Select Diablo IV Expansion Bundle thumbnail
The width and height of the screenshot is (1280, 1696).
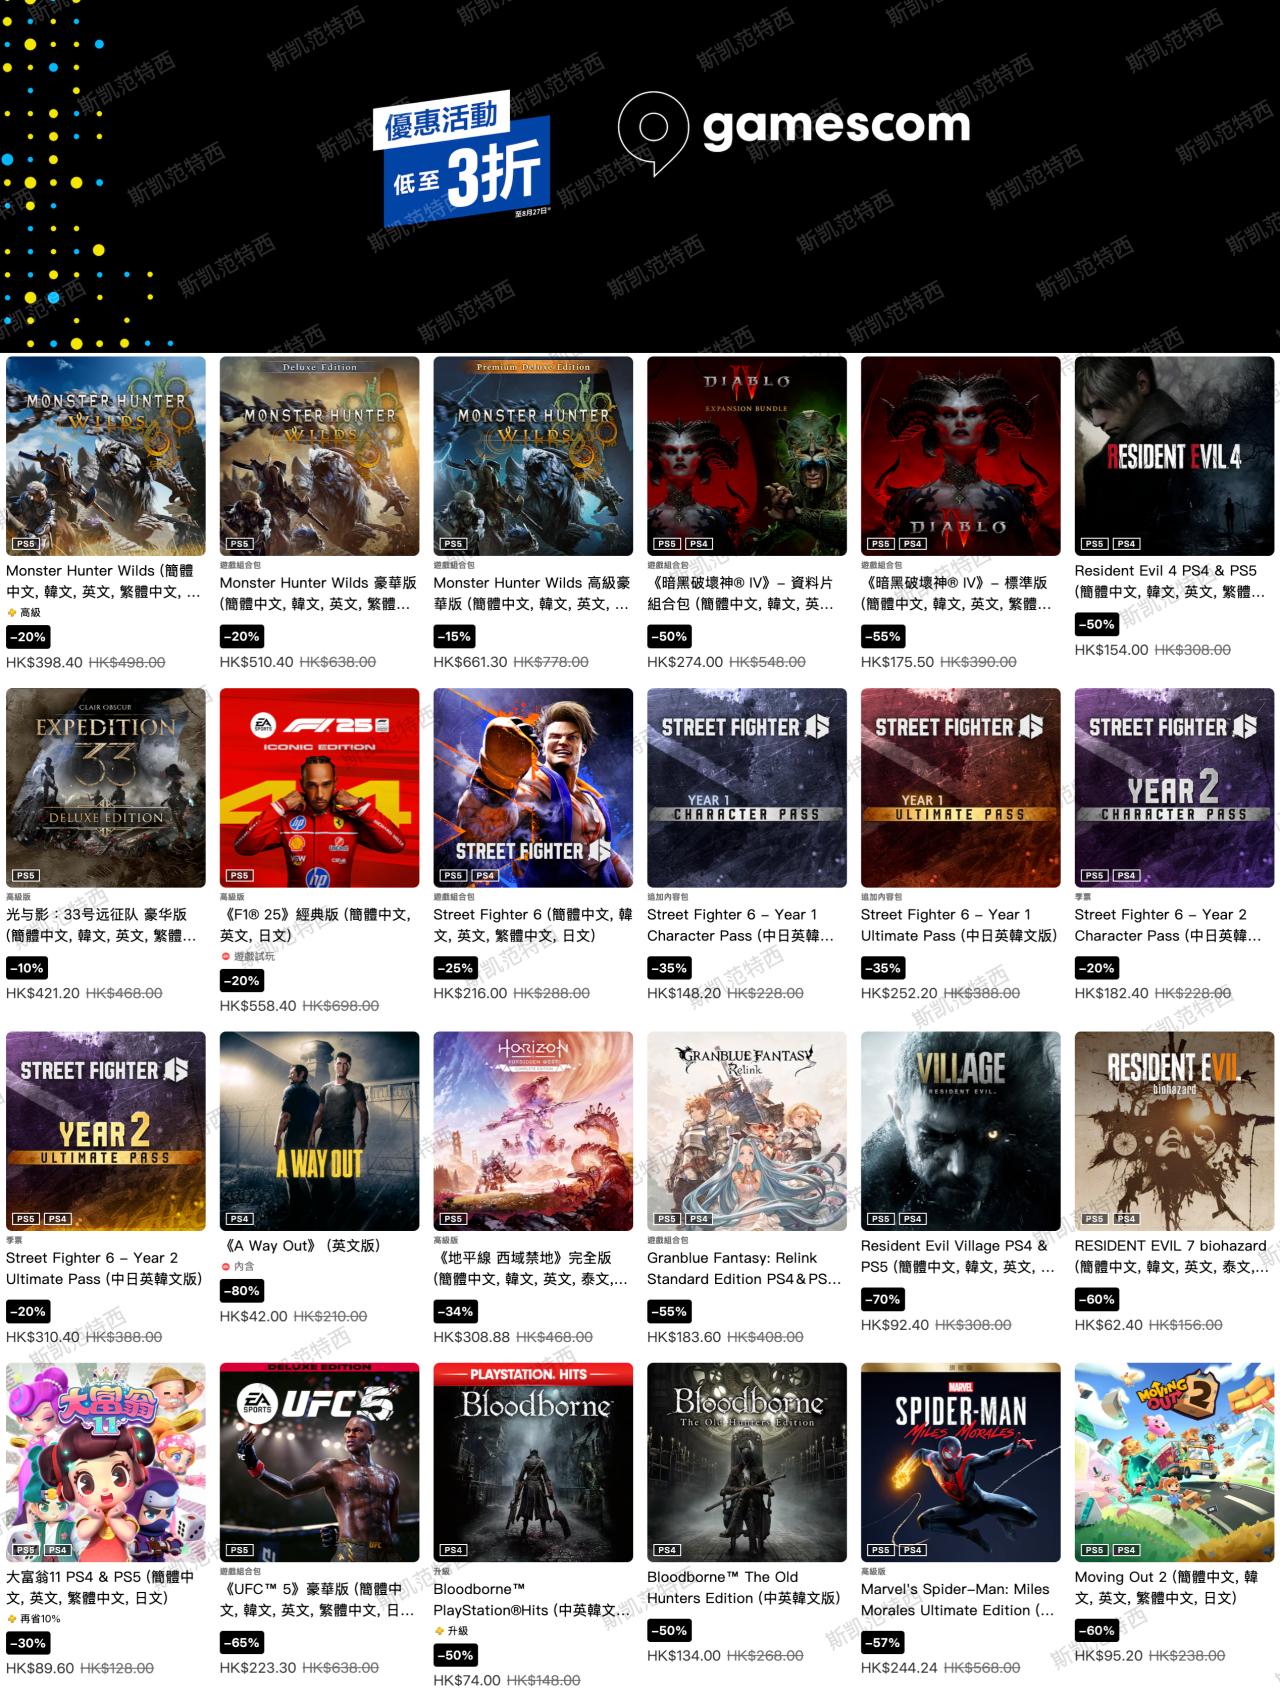click(747, 456)
